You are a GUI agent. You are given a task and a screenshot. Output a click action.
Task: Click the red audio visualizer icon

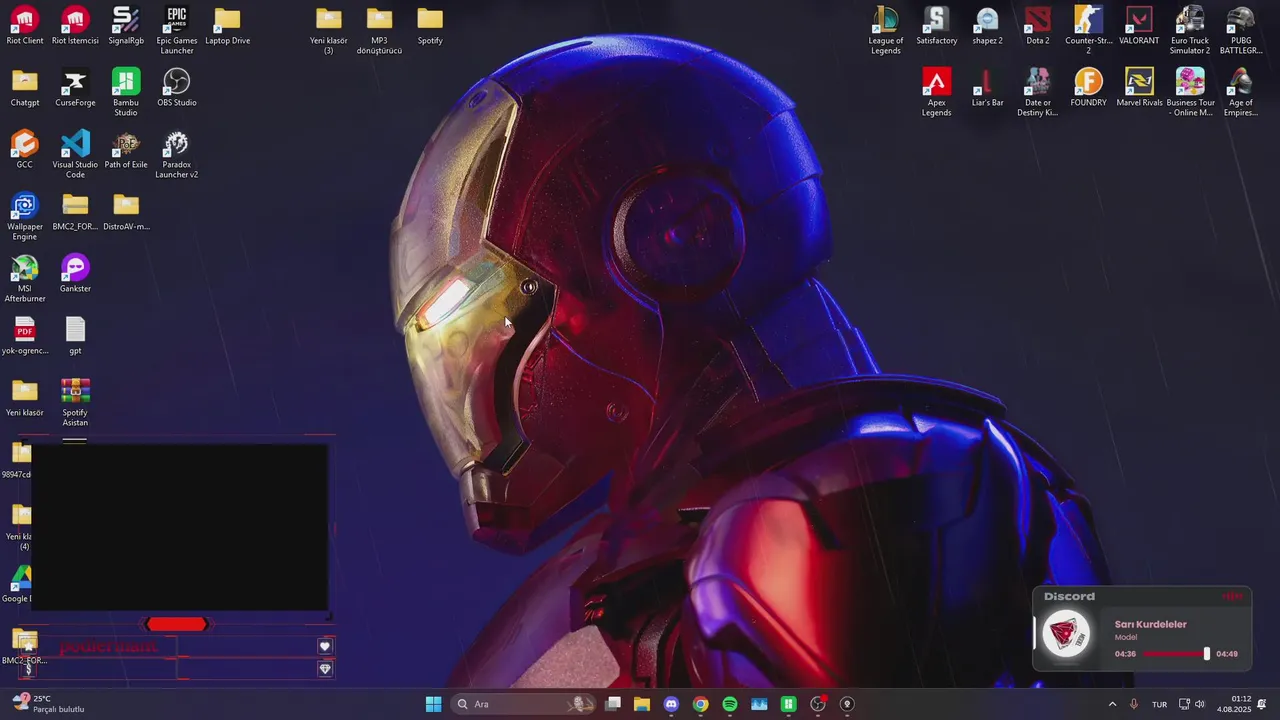coord(1232,597)
